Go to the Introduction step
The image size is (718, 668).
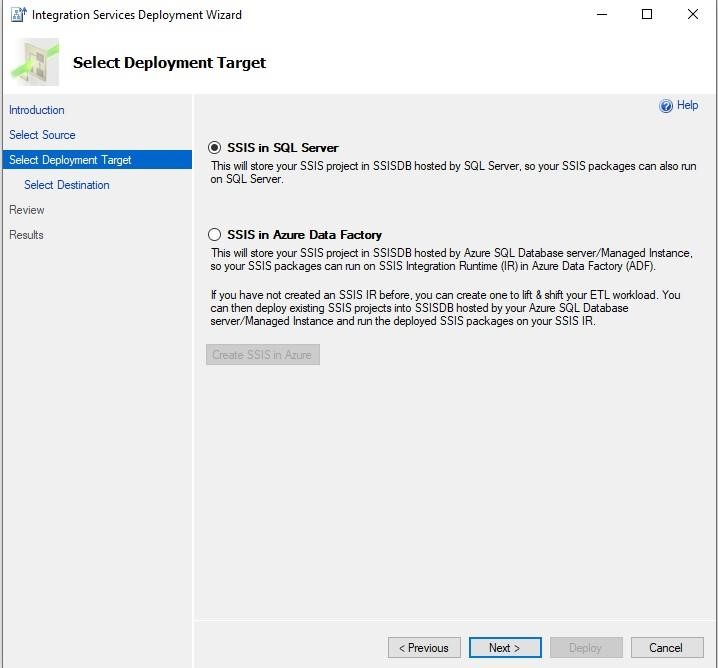tap(37, 110)
